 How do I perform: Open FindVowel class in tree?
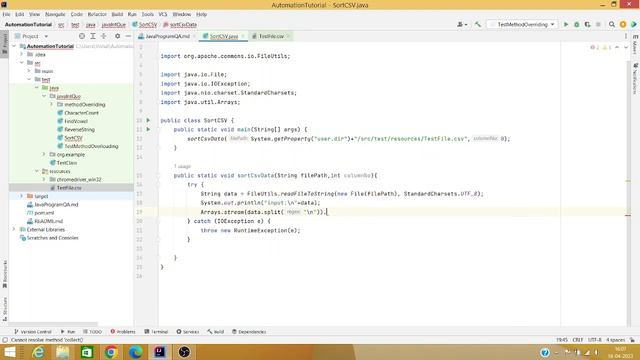coord(76,121)
